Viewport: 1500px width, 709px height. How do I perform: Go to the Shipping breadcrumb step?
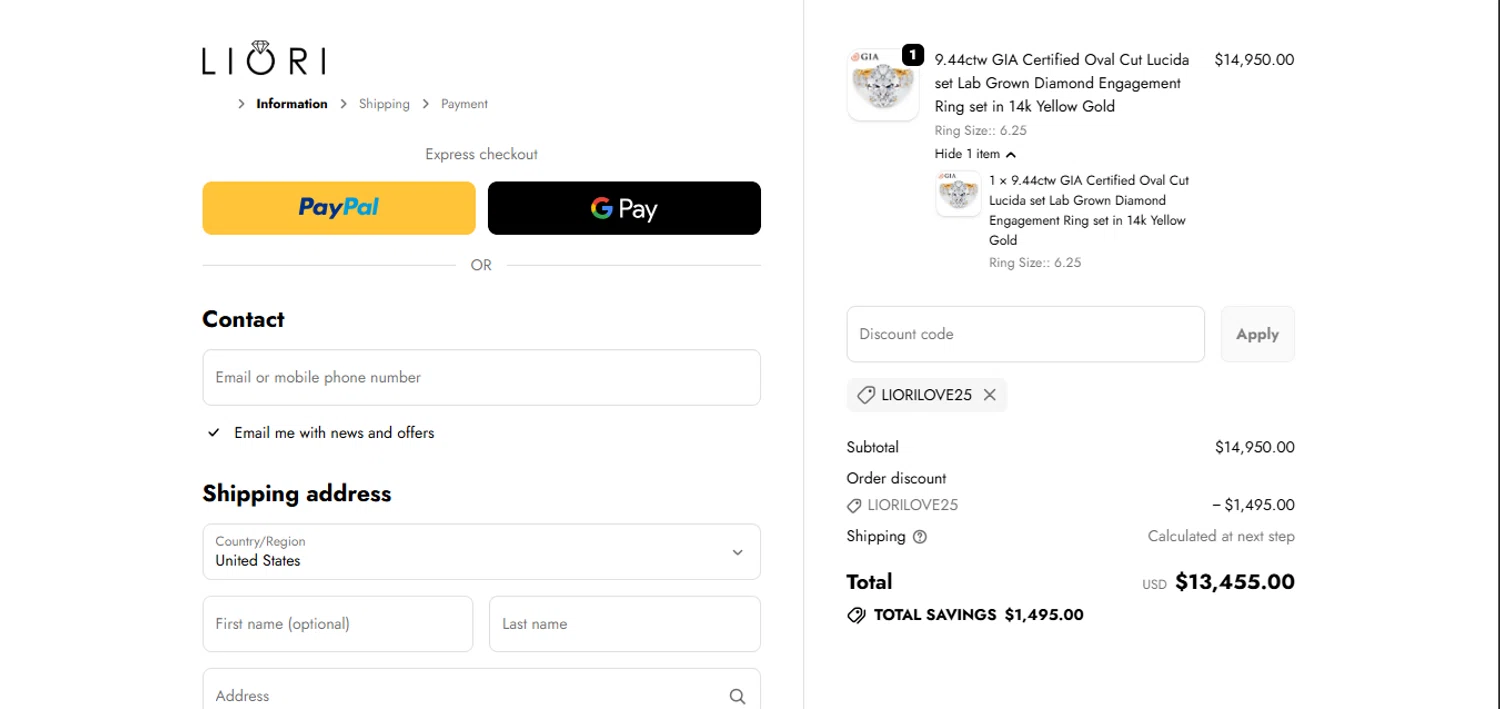[384, 104]
